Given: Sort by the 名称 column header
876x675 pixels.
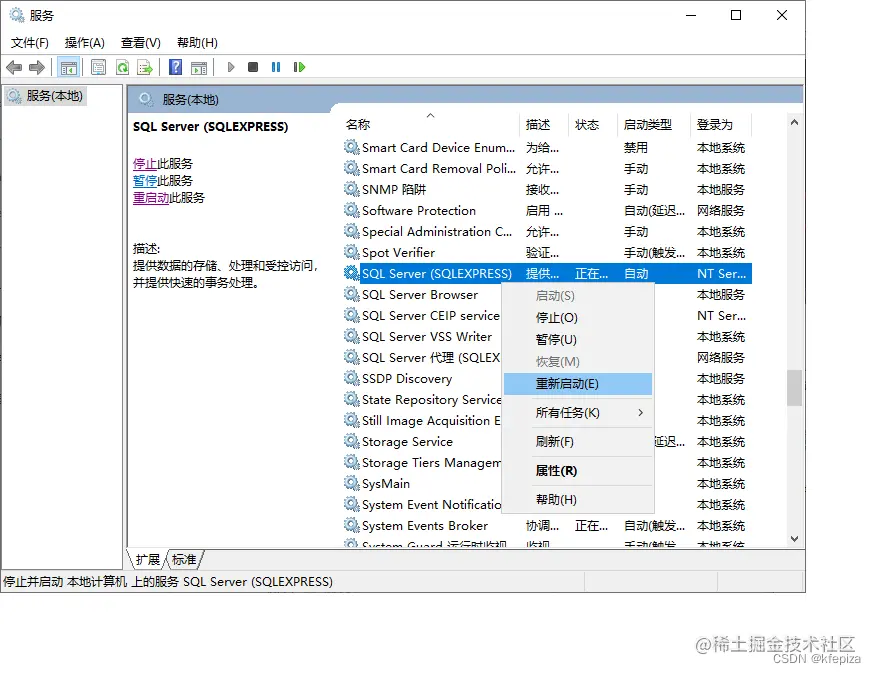Looking at the screenshot, I should coord(431,125).
